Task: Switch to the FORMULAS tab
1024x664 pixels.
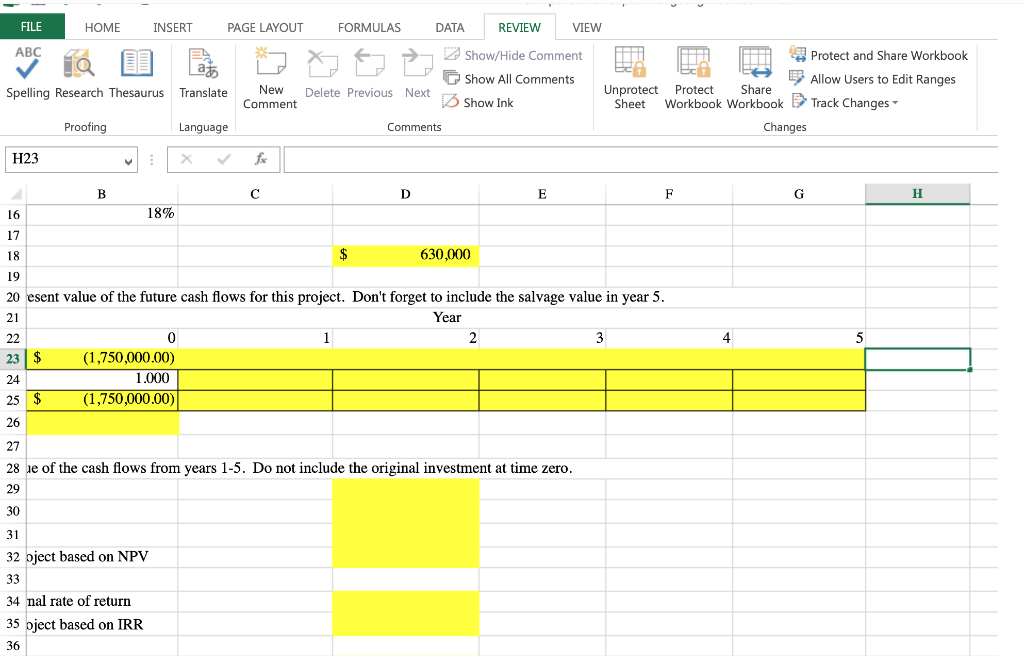Action: (369, 27)
